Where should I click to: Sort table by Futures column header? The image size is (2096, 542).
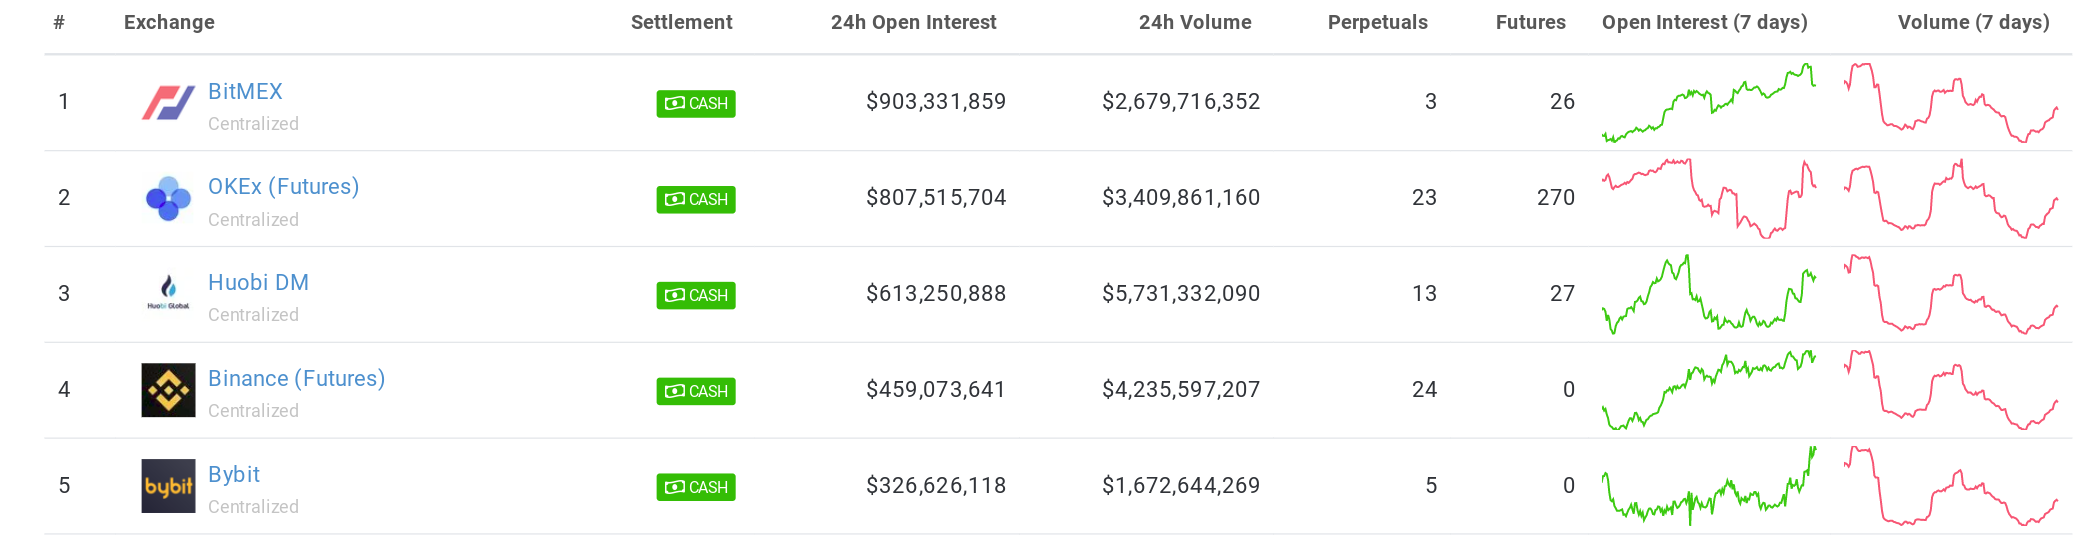pos(1530,22)
